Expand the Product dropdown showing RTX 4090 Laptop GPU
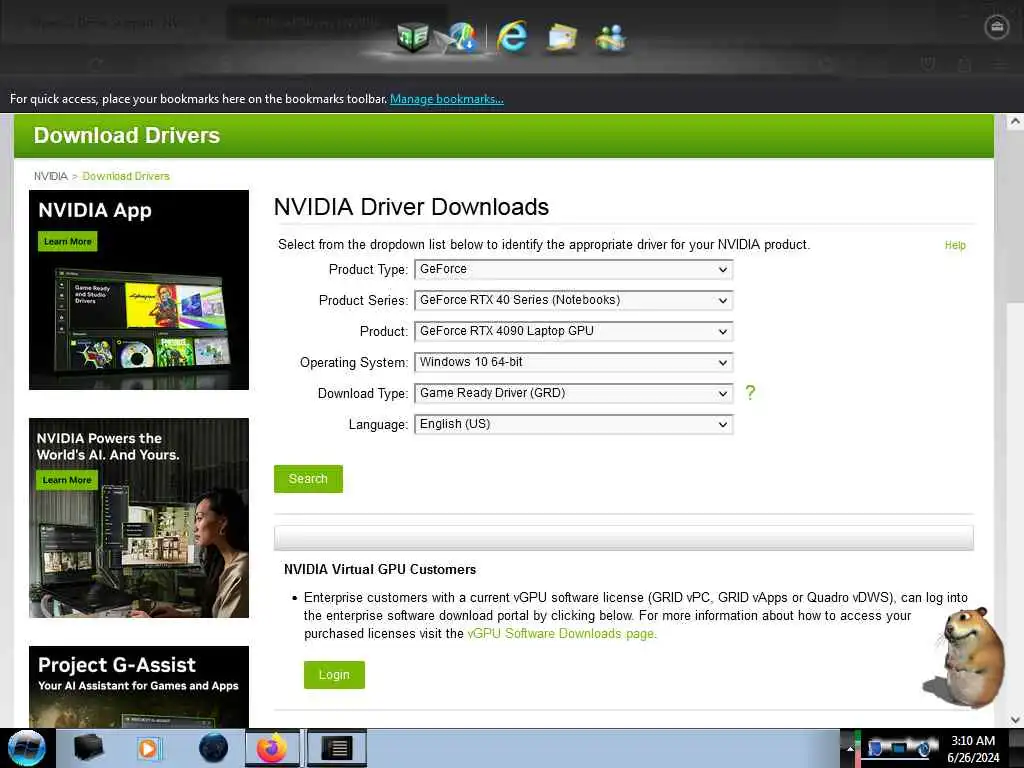Viewport: 1024px width, 768px height. click(x=573, y=331)
